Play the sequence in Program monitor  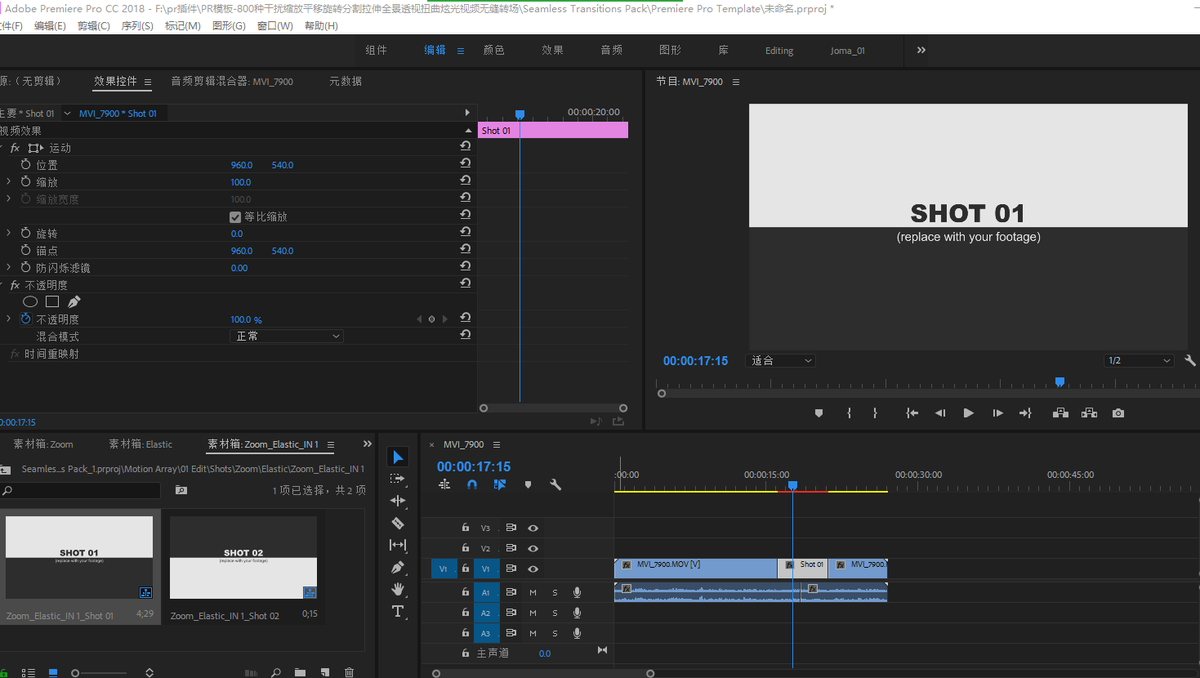(x=968, y=413)
